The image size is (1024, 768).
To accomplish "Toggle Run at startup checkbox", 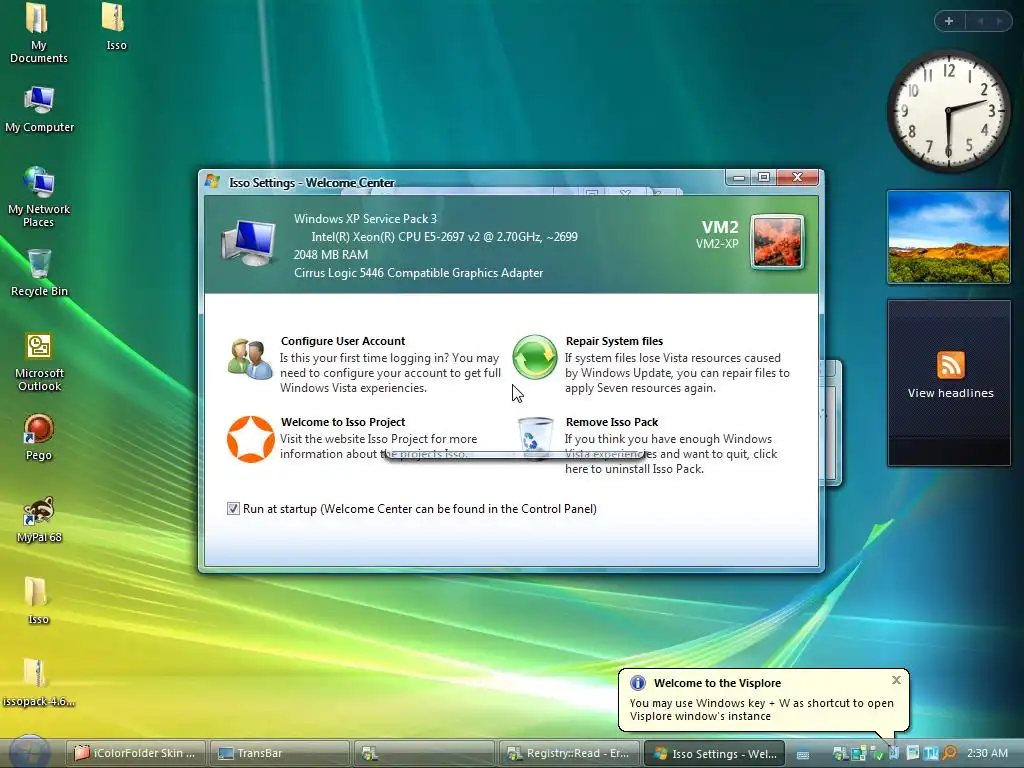I will [233, 509].
